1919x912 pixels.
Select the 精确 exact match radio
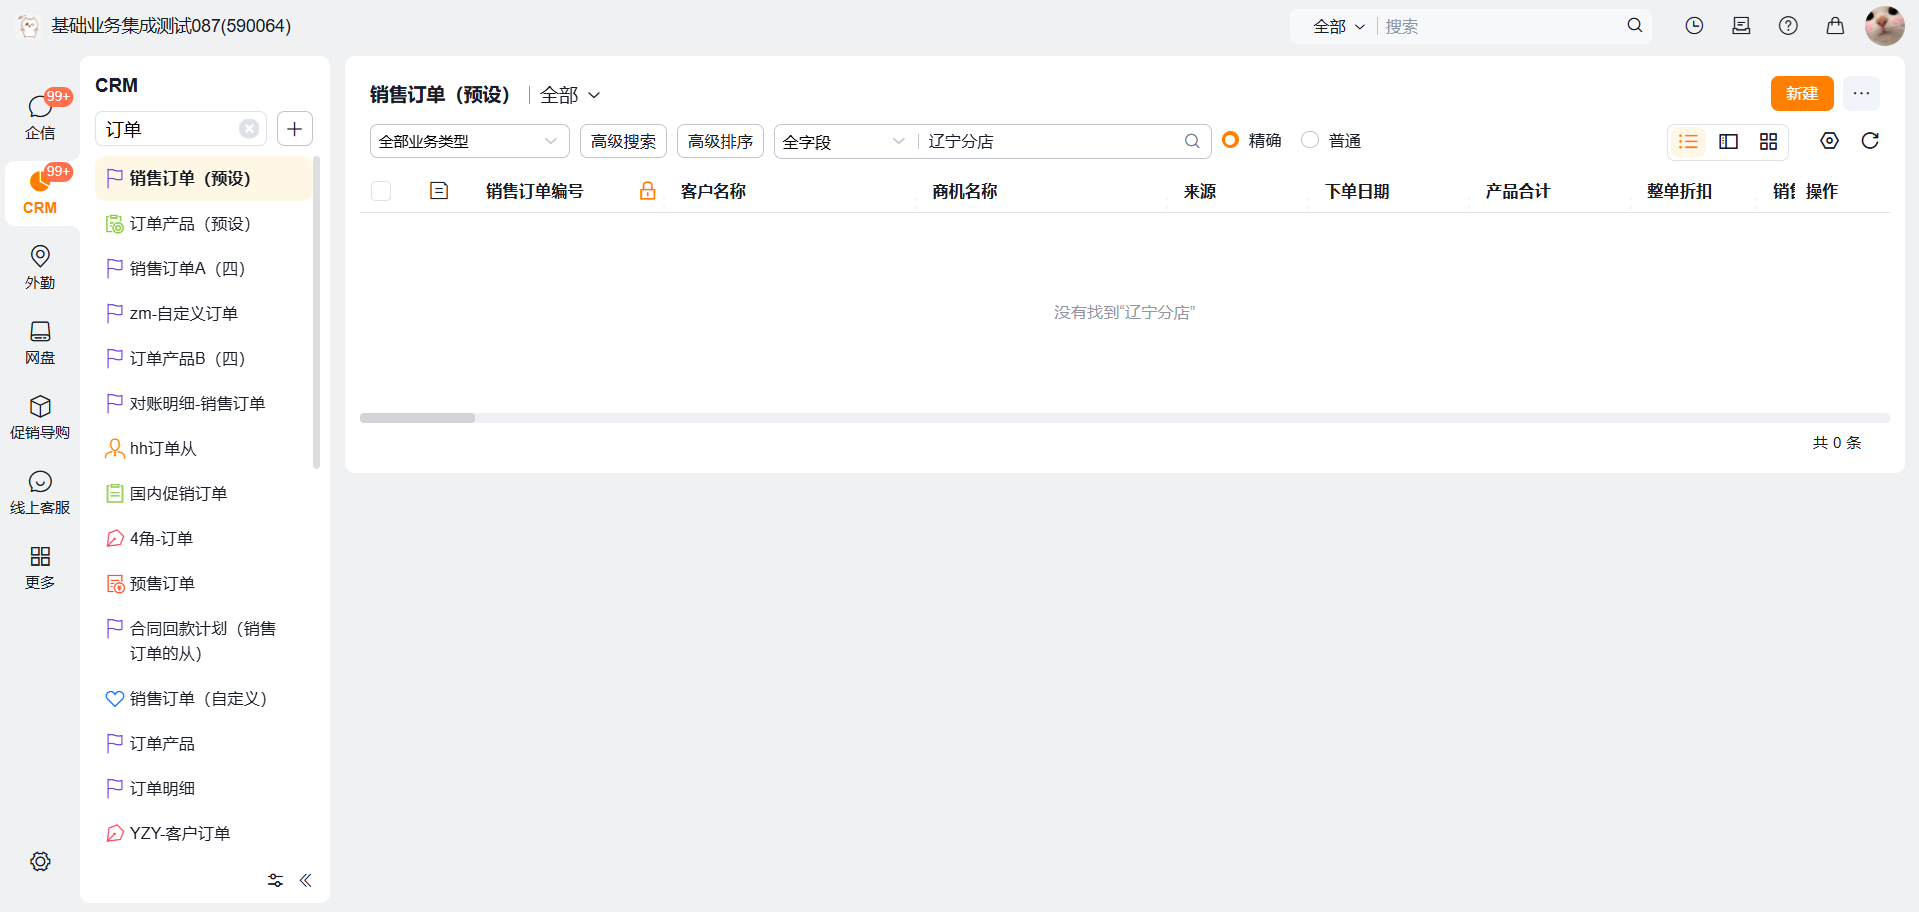click(x=1231, y=140)
